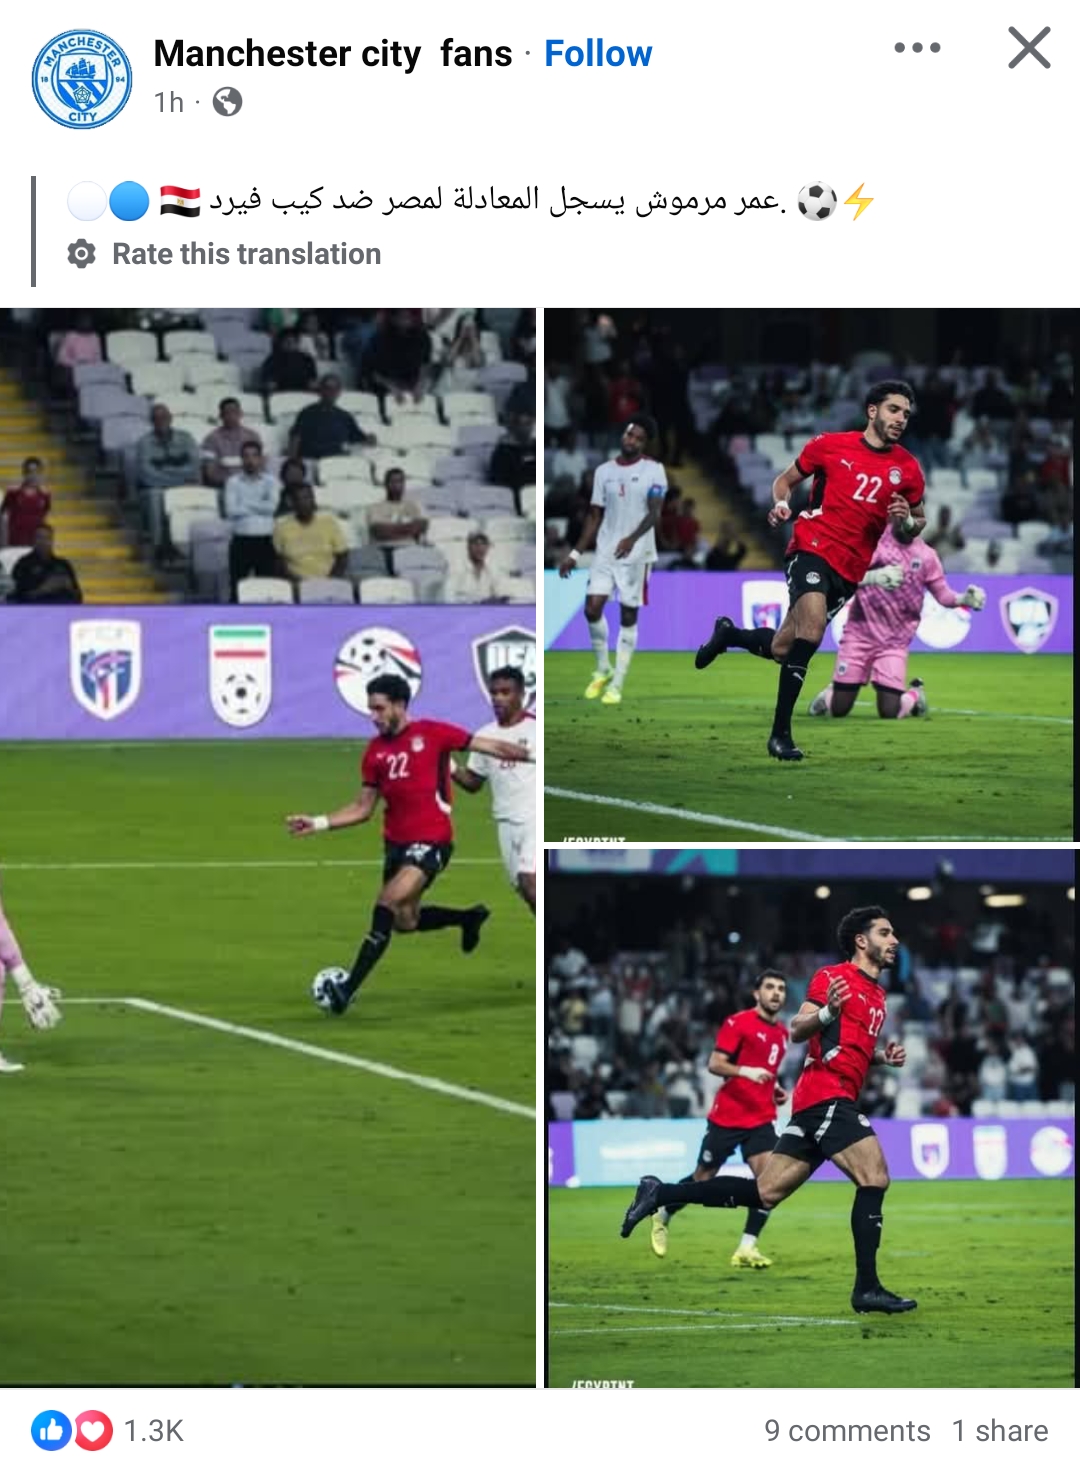This screenshot has width=1080, height=1470.
Task: Click the globe public audience icon
Action: coord(227,102)
